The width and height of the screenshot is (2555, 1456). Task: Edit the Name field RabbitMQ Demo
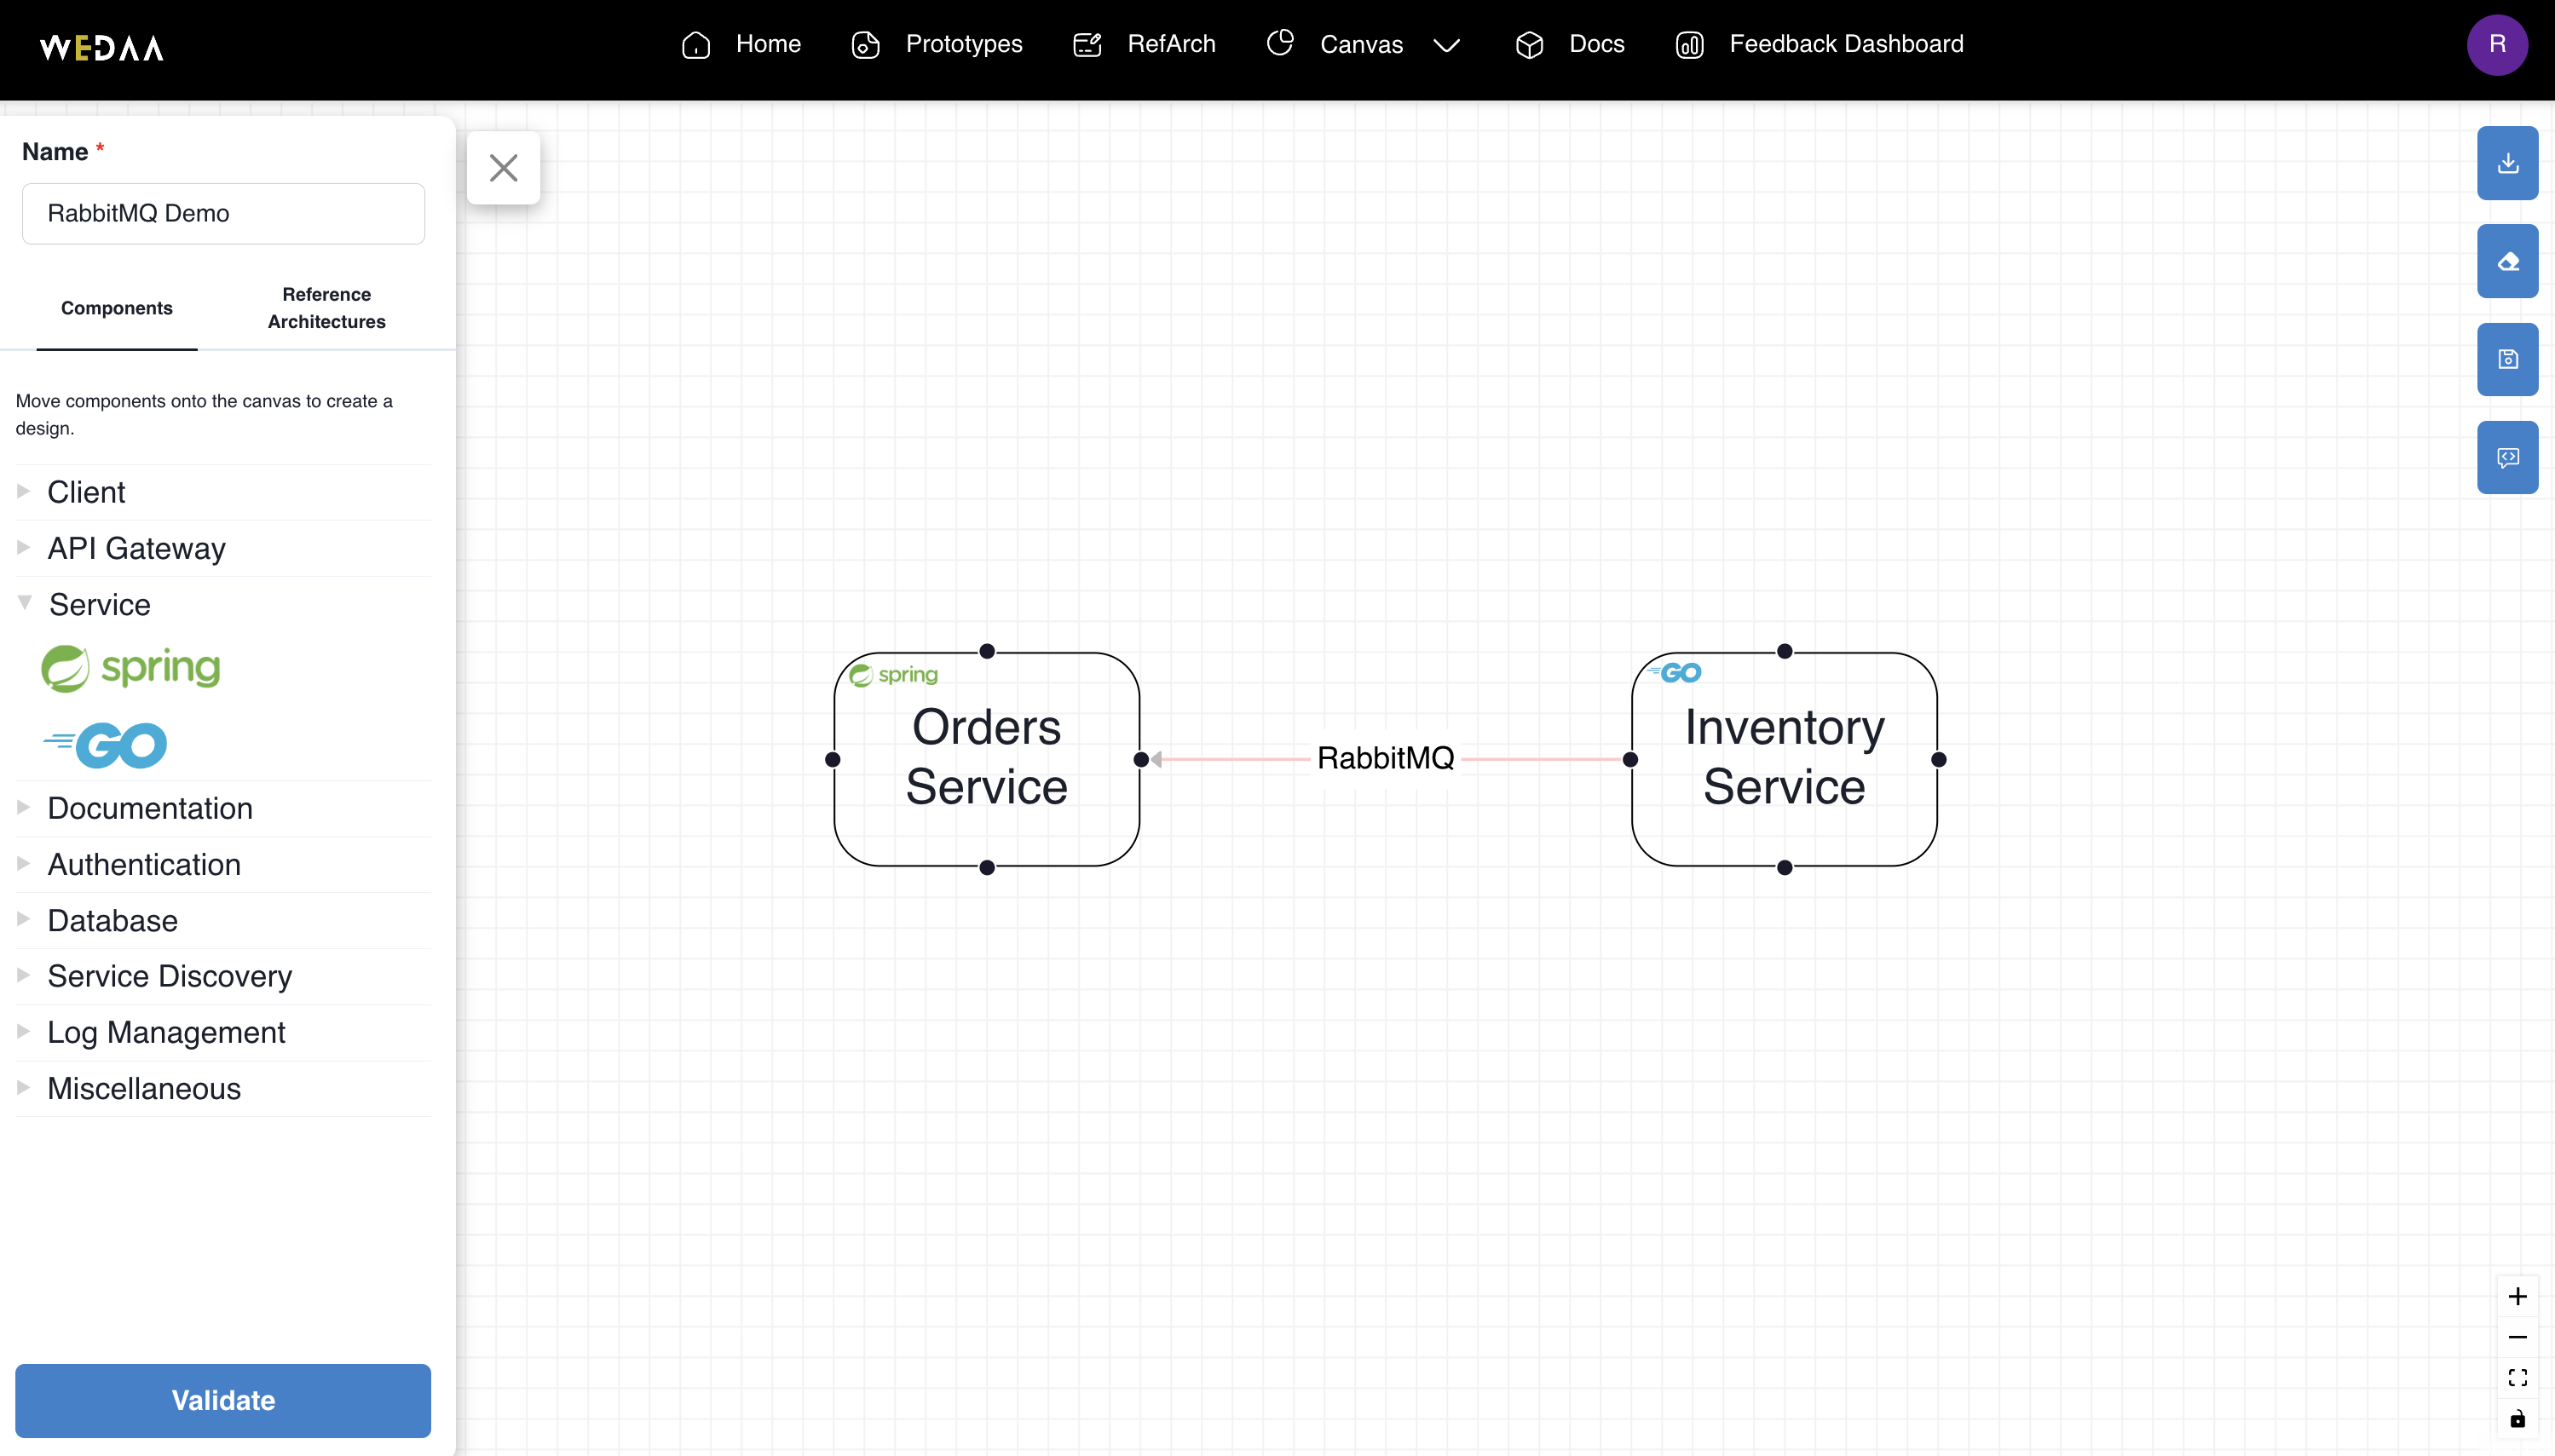tap(223, 213)
